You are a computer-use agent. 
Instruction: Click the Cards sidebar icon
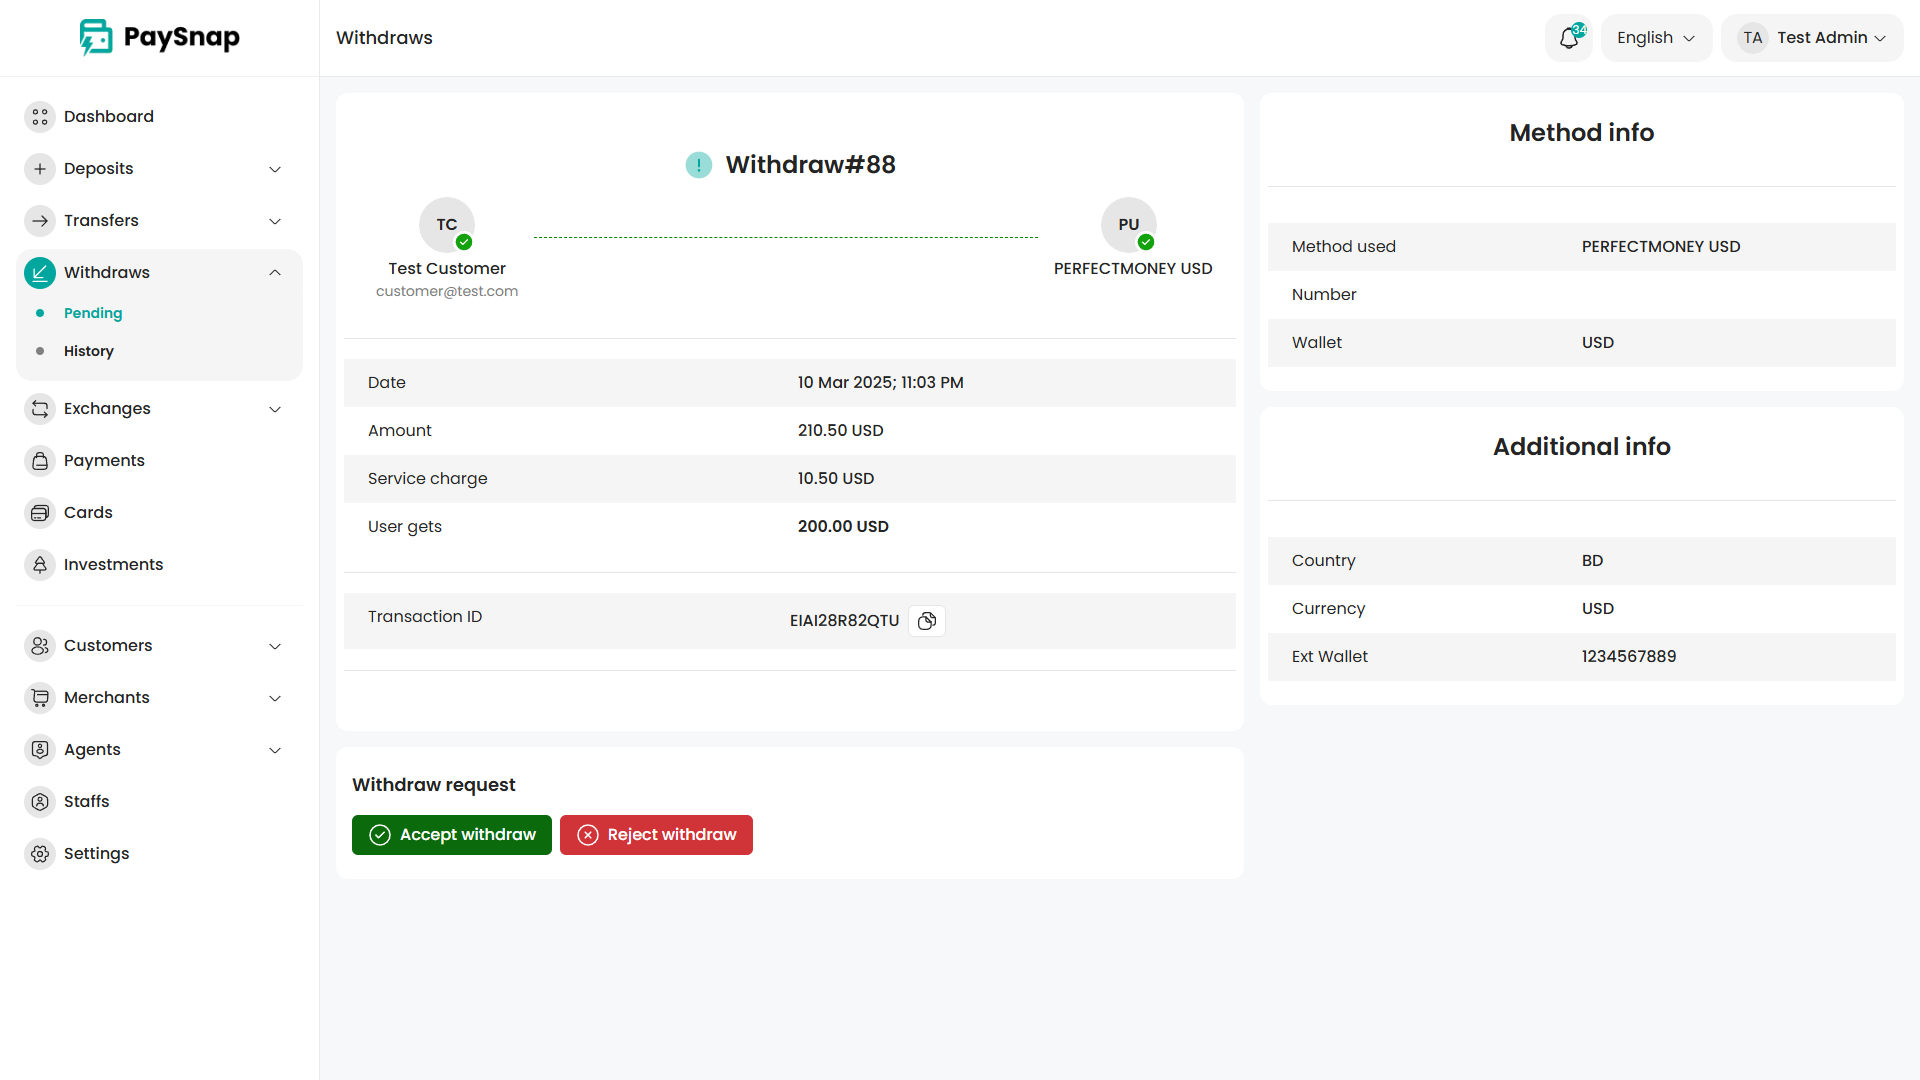pos(40,513)
